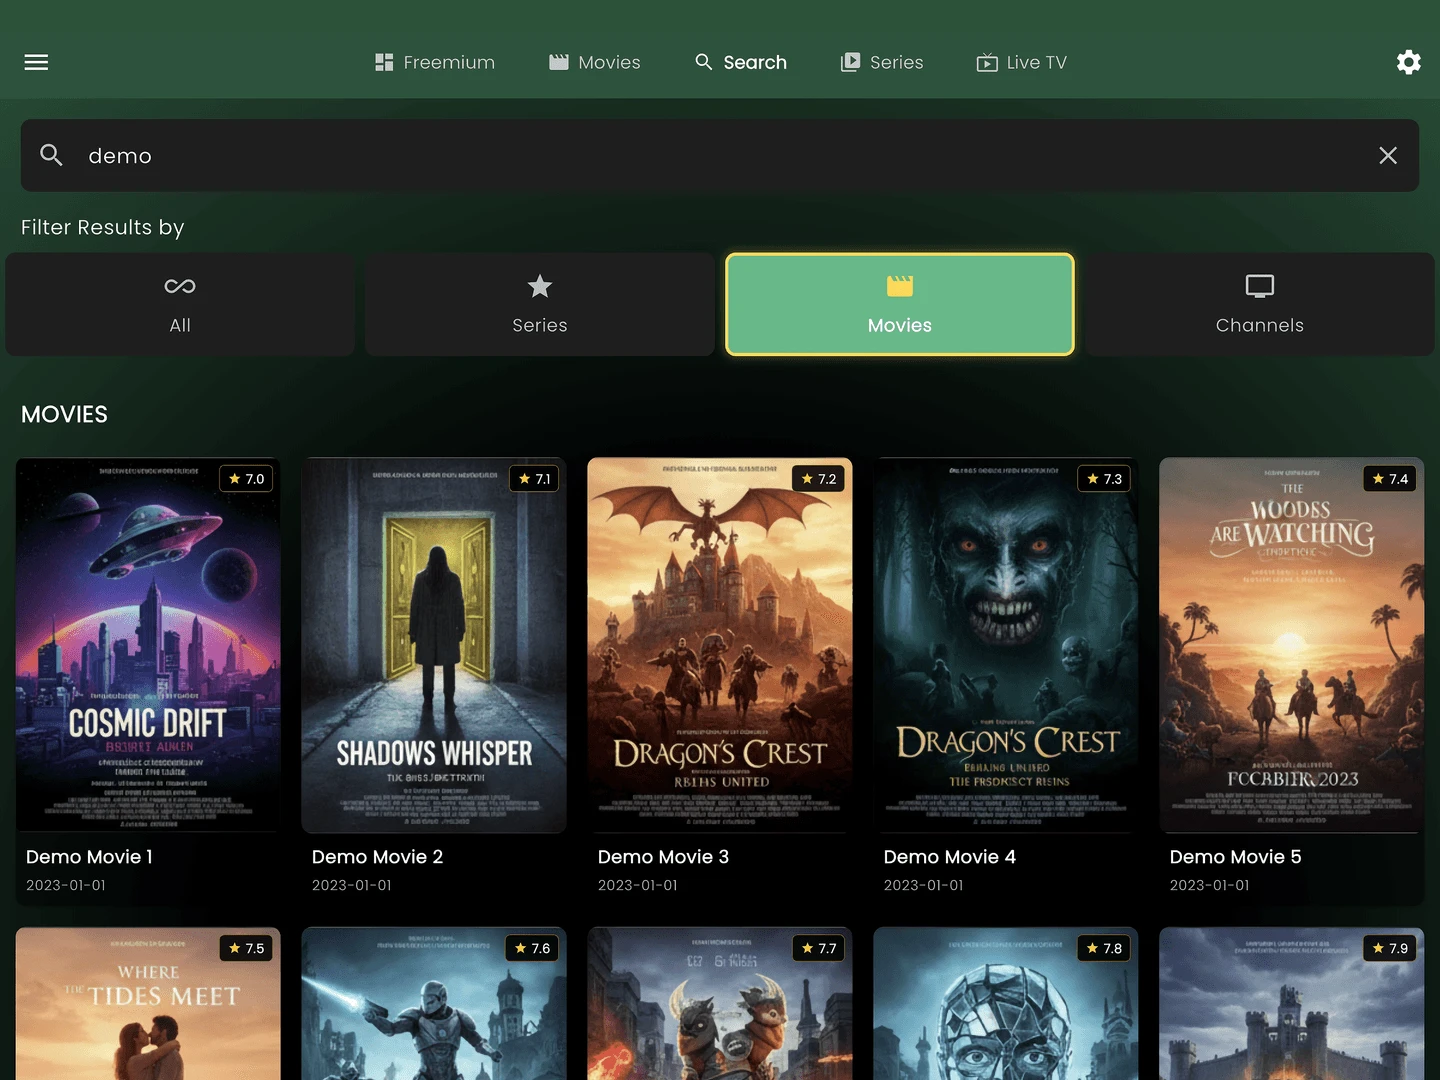Image resolution: width=1440 pixels, height=1080 pixels.
Task: Clear the search with the X icon
Action: point(1388,155)
